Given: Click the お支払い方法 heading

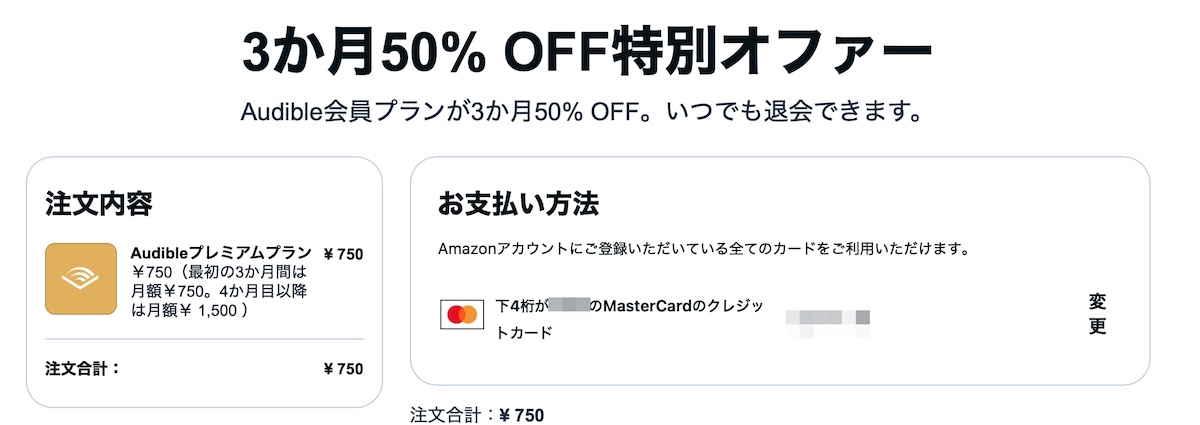Looking at the screenshot, I should [518, 204].
